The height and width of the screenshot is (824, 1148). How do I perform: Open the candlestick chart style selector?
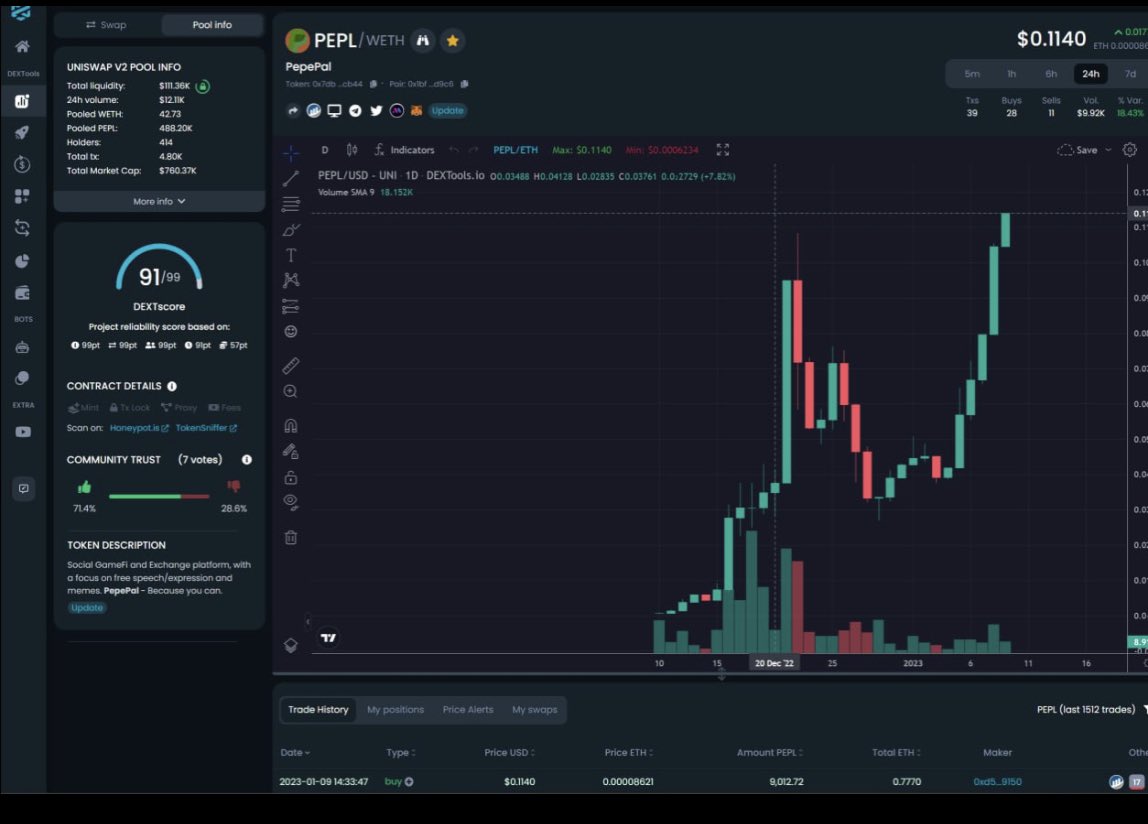(352, 150)
